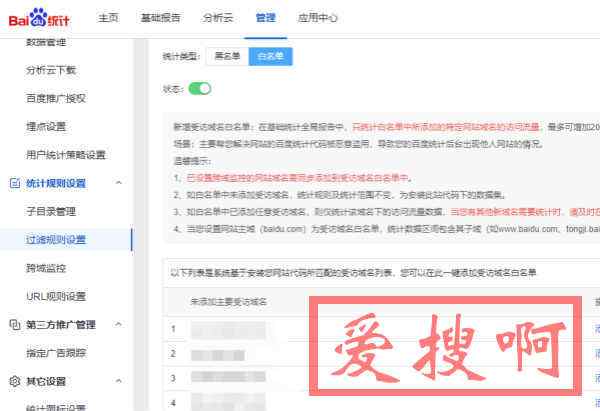Open the 应用中心 top navigation item

pyautogui.click(x=317, y=18)
